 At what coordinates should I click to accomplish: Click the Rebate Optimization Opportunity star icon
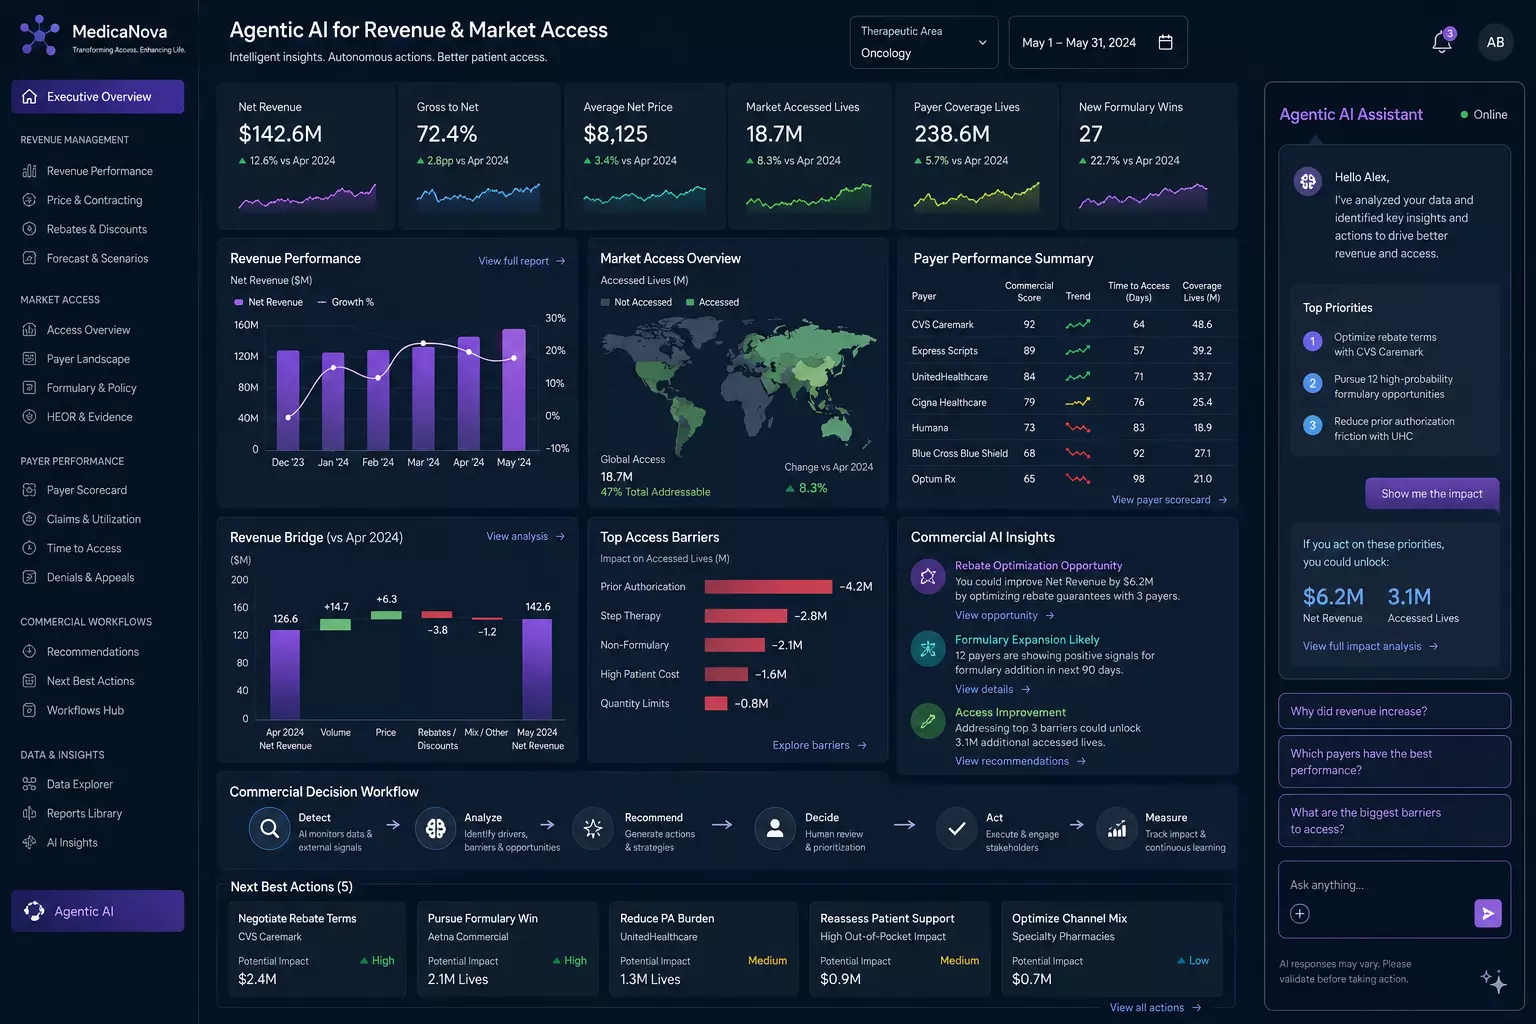[928, 576]
